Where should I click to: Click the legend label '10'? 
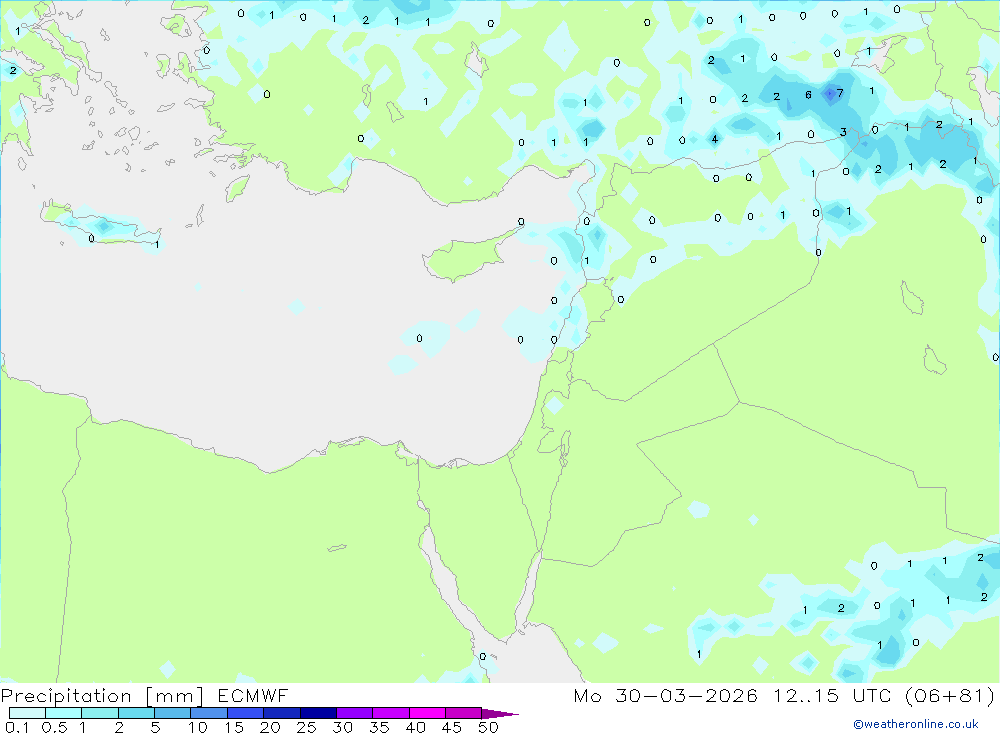pos(198,727)
